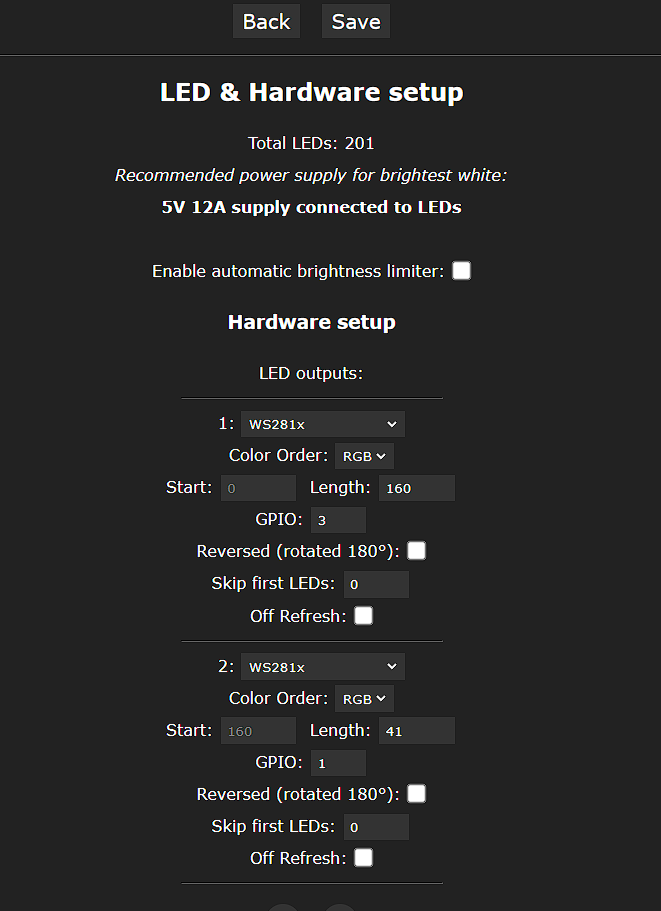The width and height of the screenshot is (661, 911).
Task: Open the WS281x type dropdown for output 2
Action: point(322,666)
